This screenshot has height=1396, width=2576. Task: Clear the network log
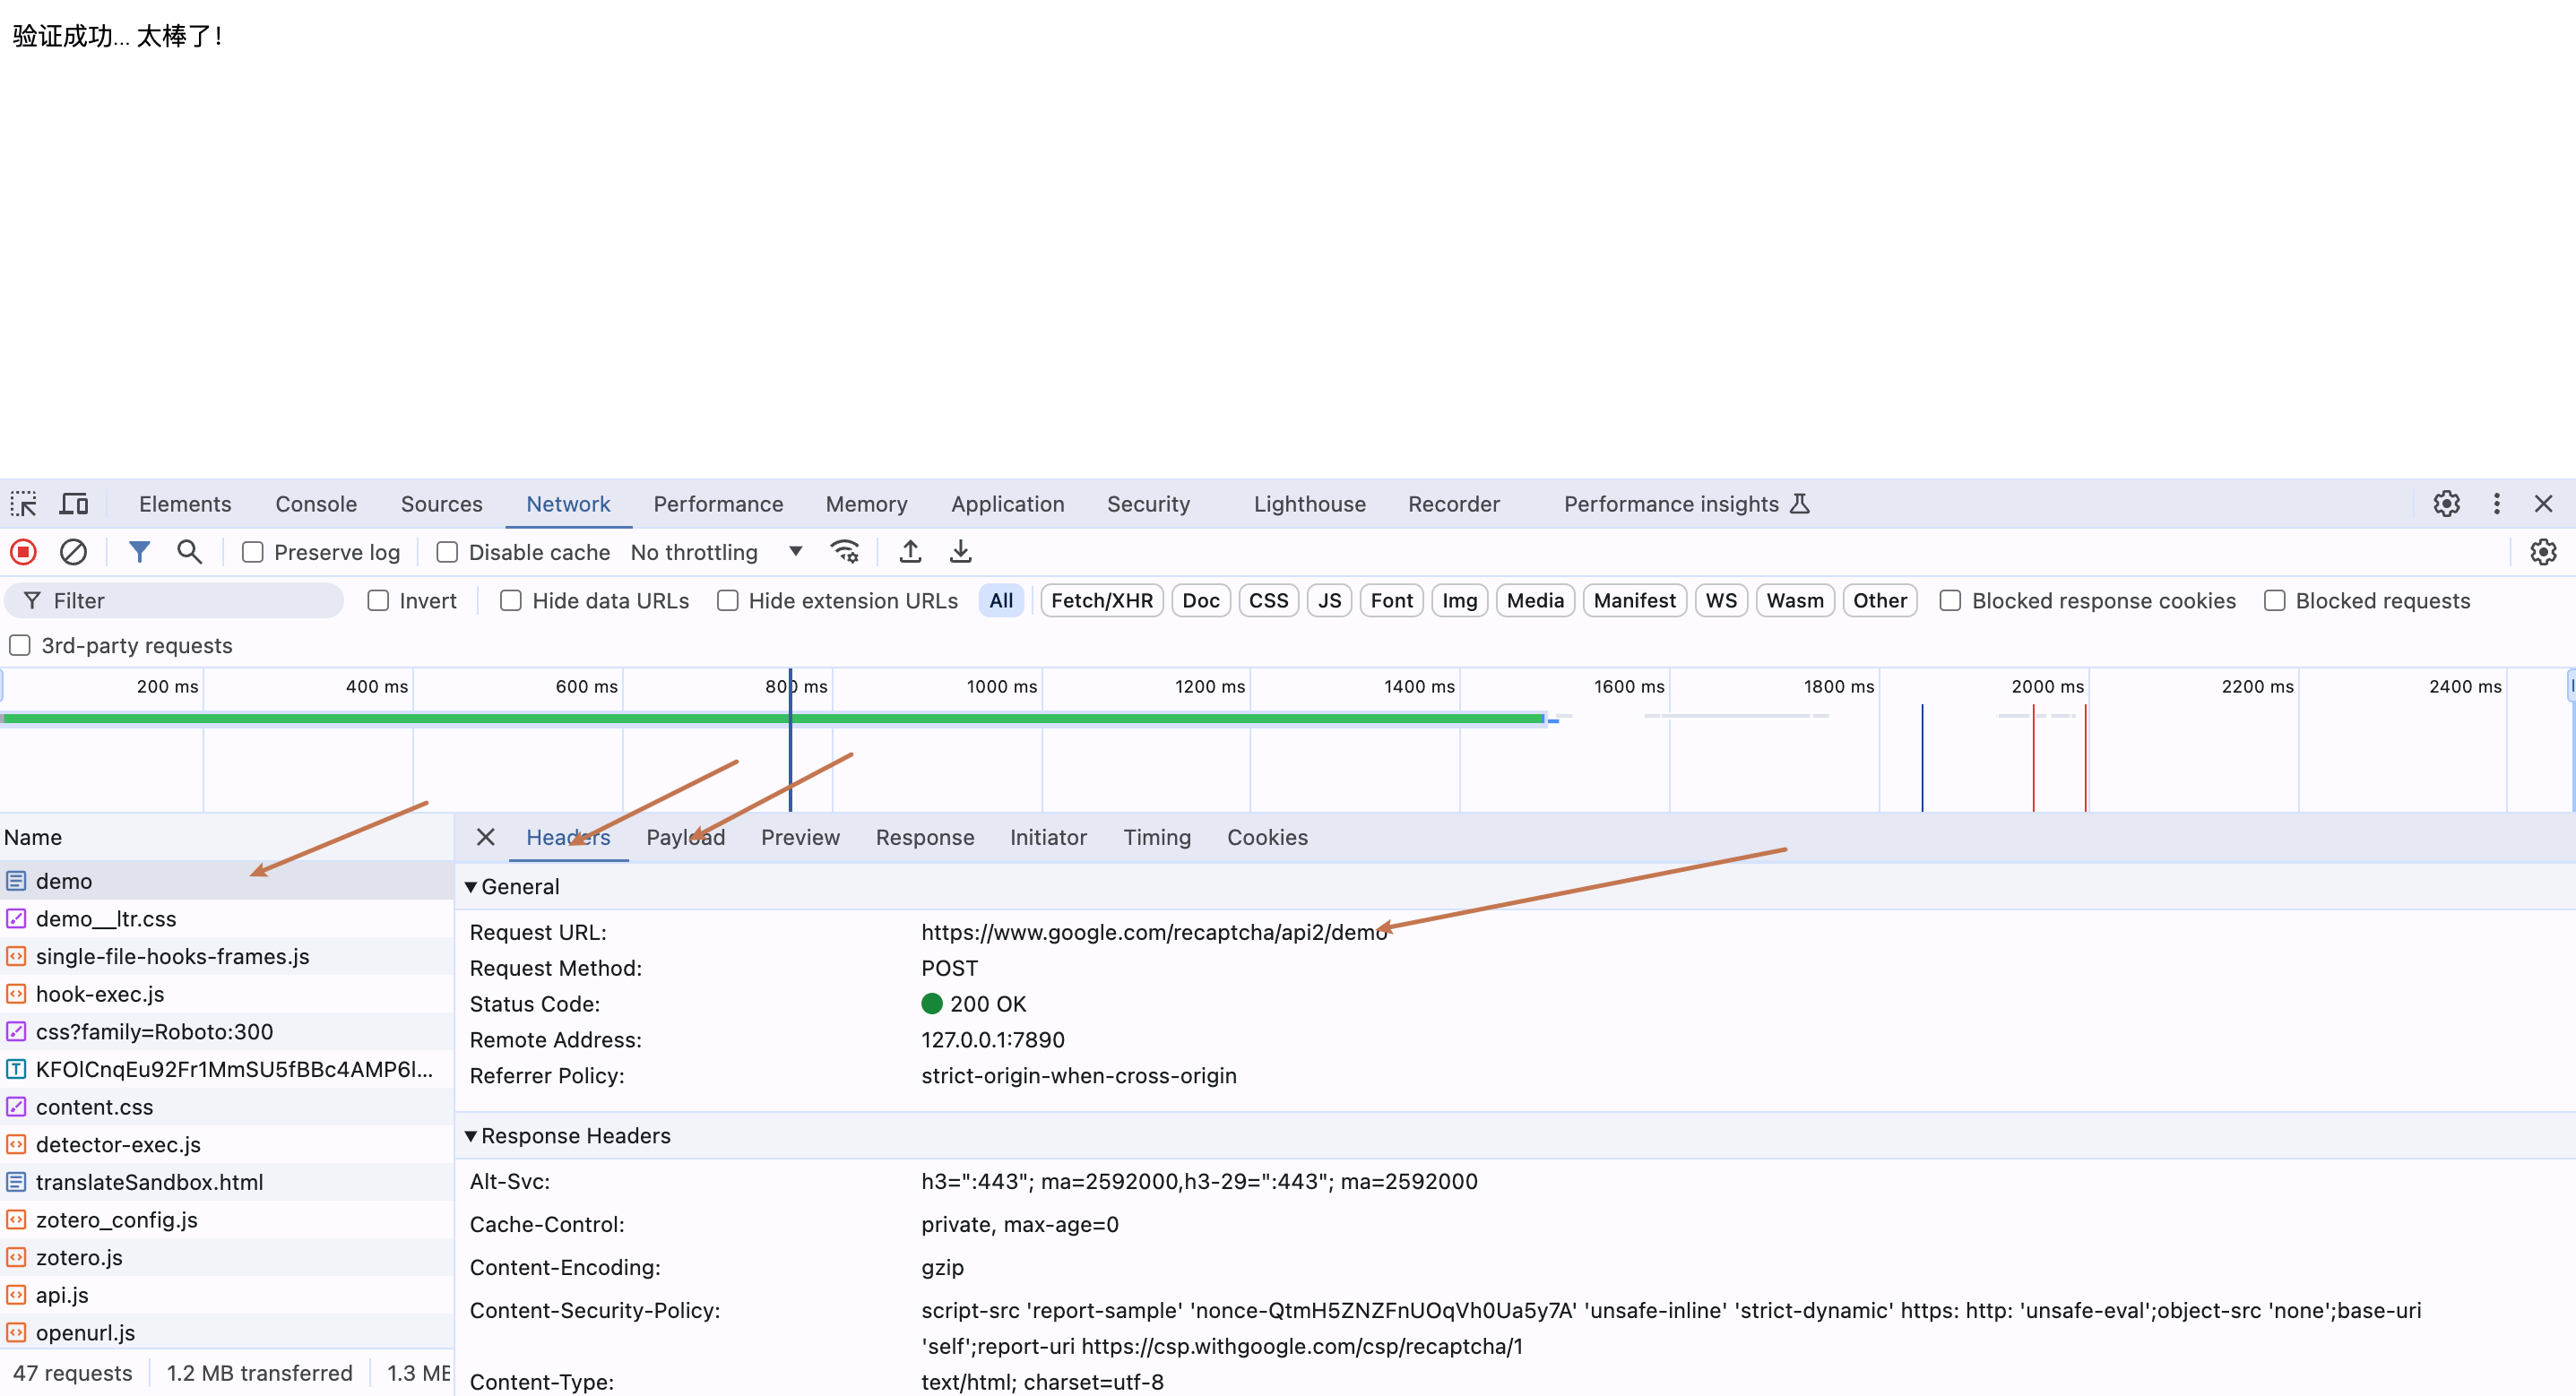point(73,552)
